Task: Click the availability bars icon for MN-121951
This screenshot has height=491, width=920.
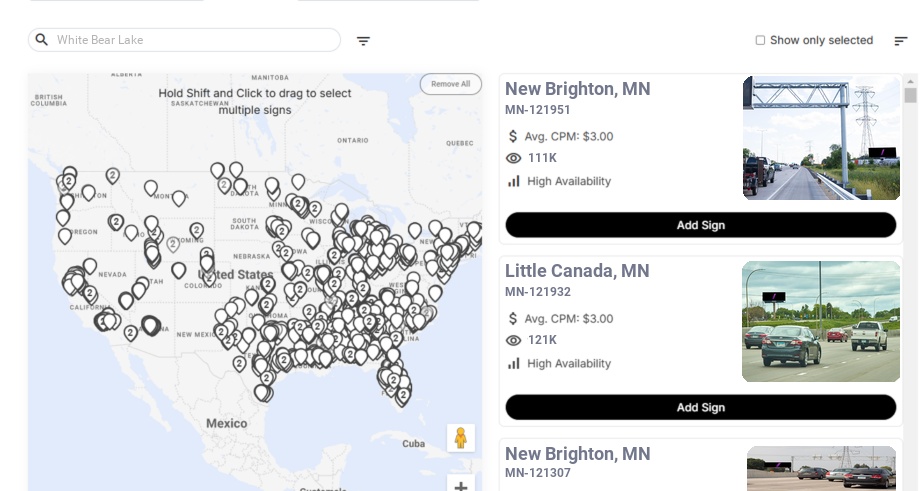Action: coord(514,181)
